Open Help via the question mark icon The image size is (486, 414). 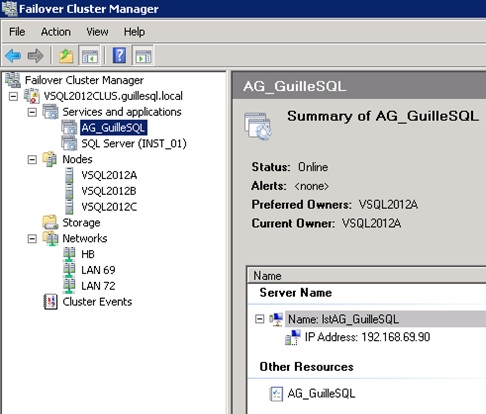119,55
